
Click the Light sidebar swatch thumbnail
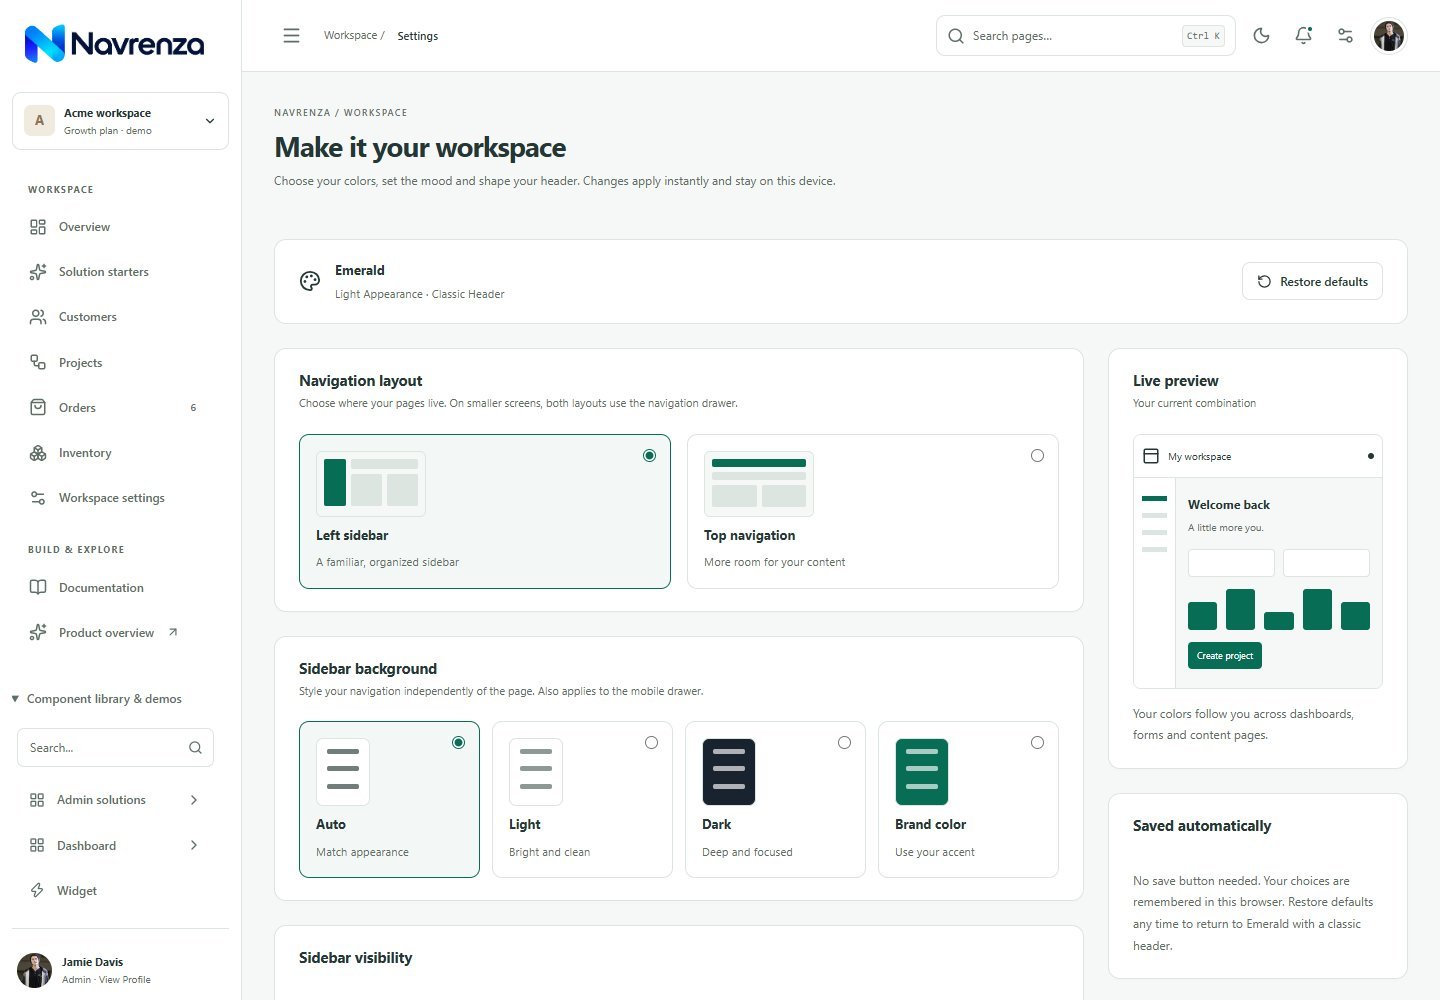536,772
